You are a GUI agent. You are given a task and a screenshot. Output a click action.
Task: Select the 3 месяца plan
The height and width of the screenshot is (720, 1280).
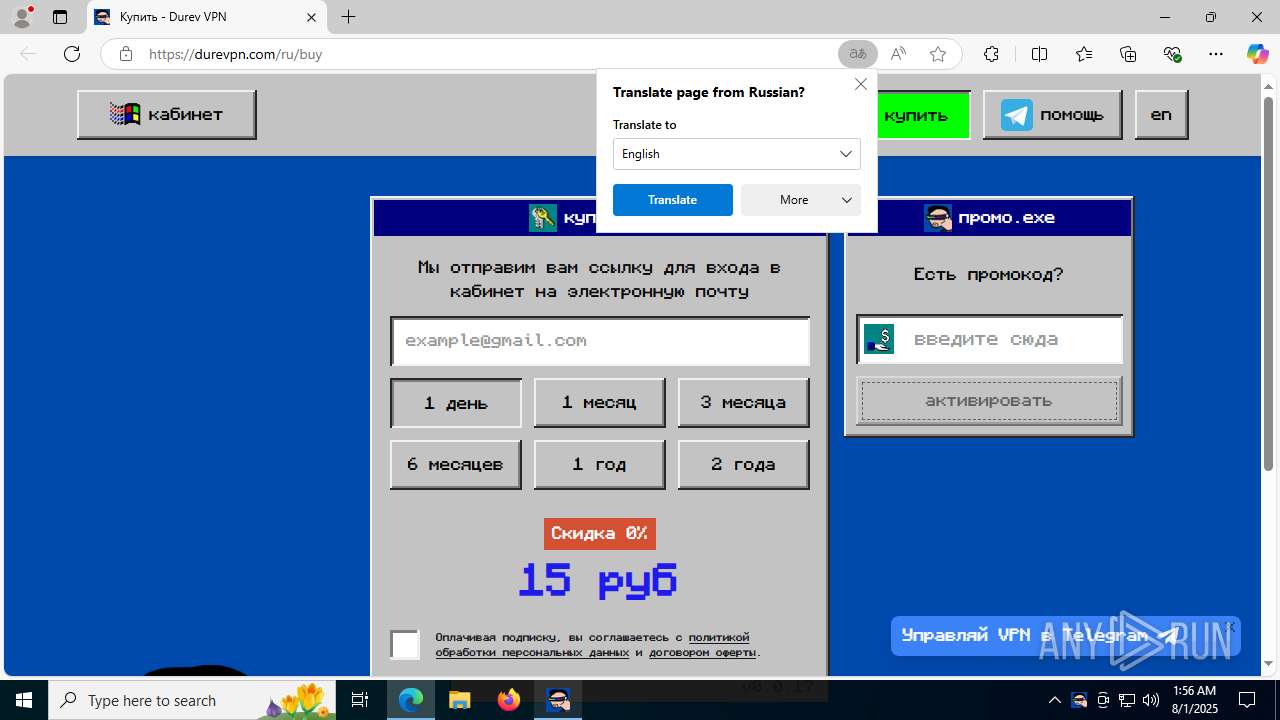coord(743,402)
